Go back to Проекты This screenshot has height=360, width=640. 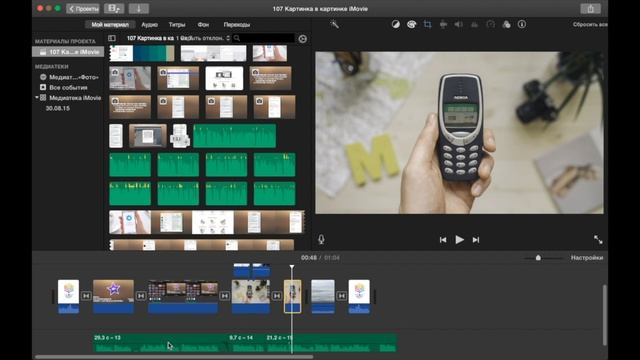tap(83, 9)
